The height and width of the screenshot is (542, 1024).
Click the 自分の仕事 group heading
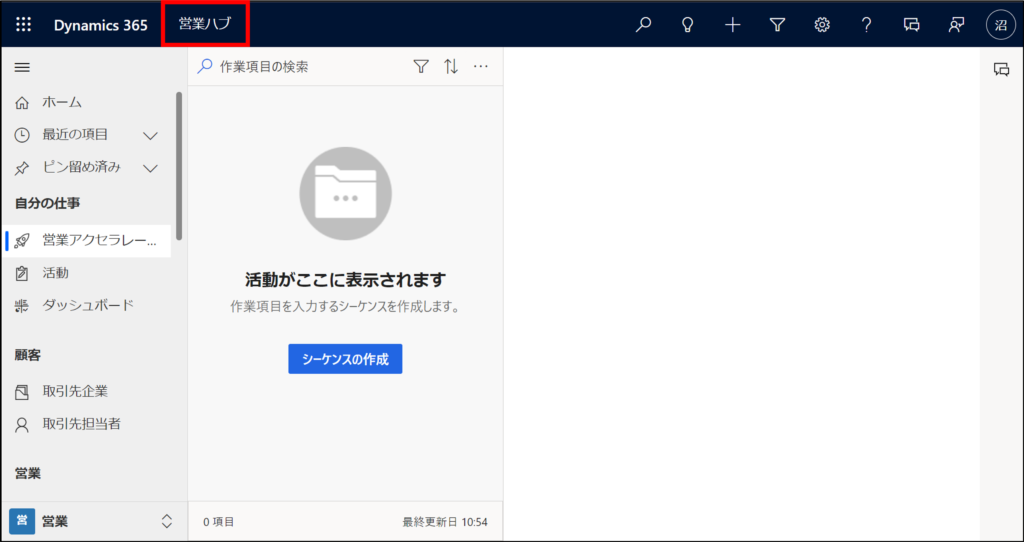tap(48, 204)
